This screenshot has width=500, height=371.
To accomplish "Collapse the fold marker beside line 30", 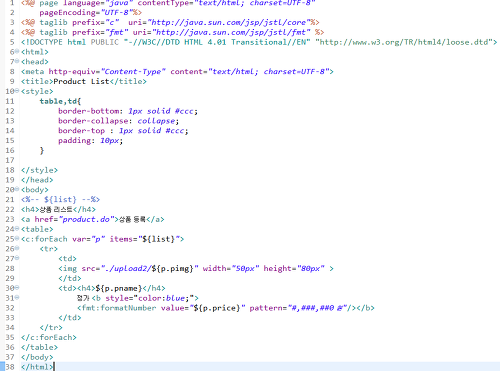I will tap(17, 288).
